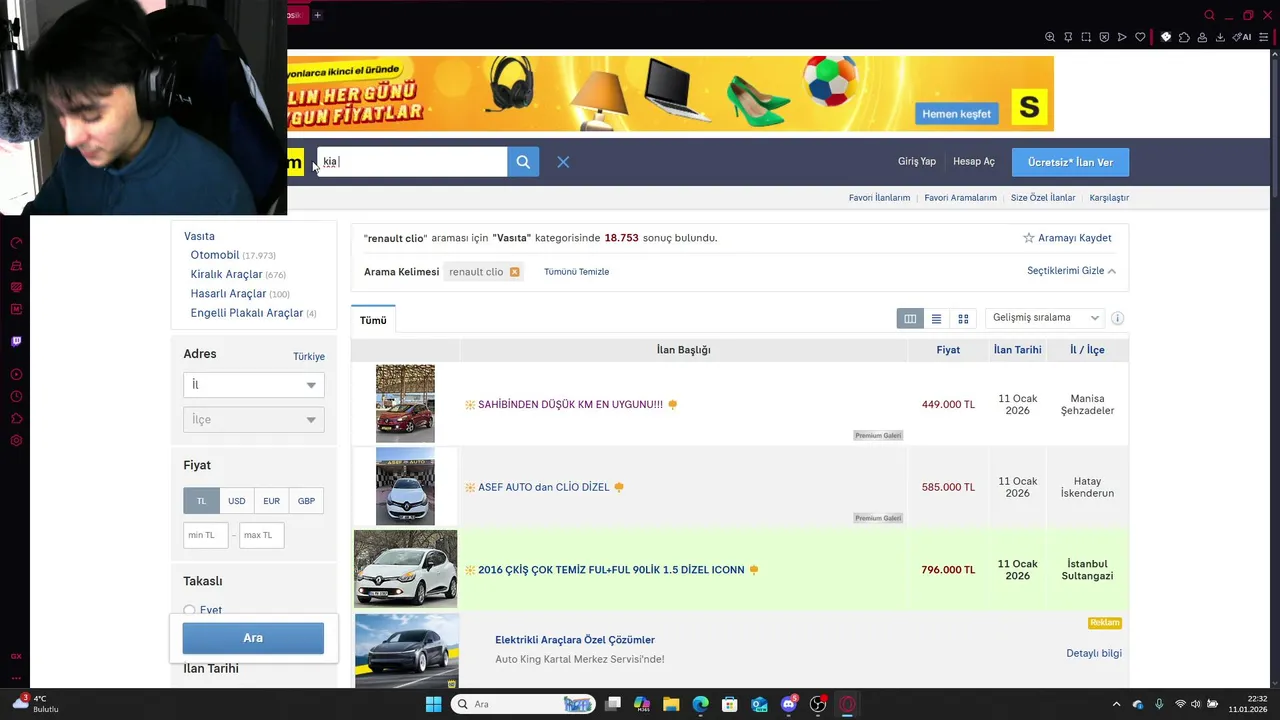This screenshot has width=1280, height=720.
Task: Open GX Control speedometer icon in sidebar
Action: [16, 243]
